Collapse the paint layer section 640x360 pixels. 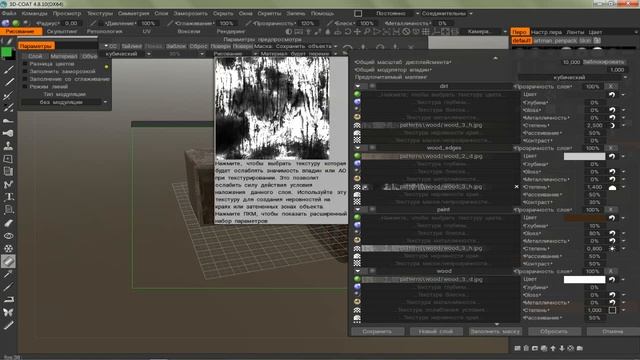[x=358, y=209]
